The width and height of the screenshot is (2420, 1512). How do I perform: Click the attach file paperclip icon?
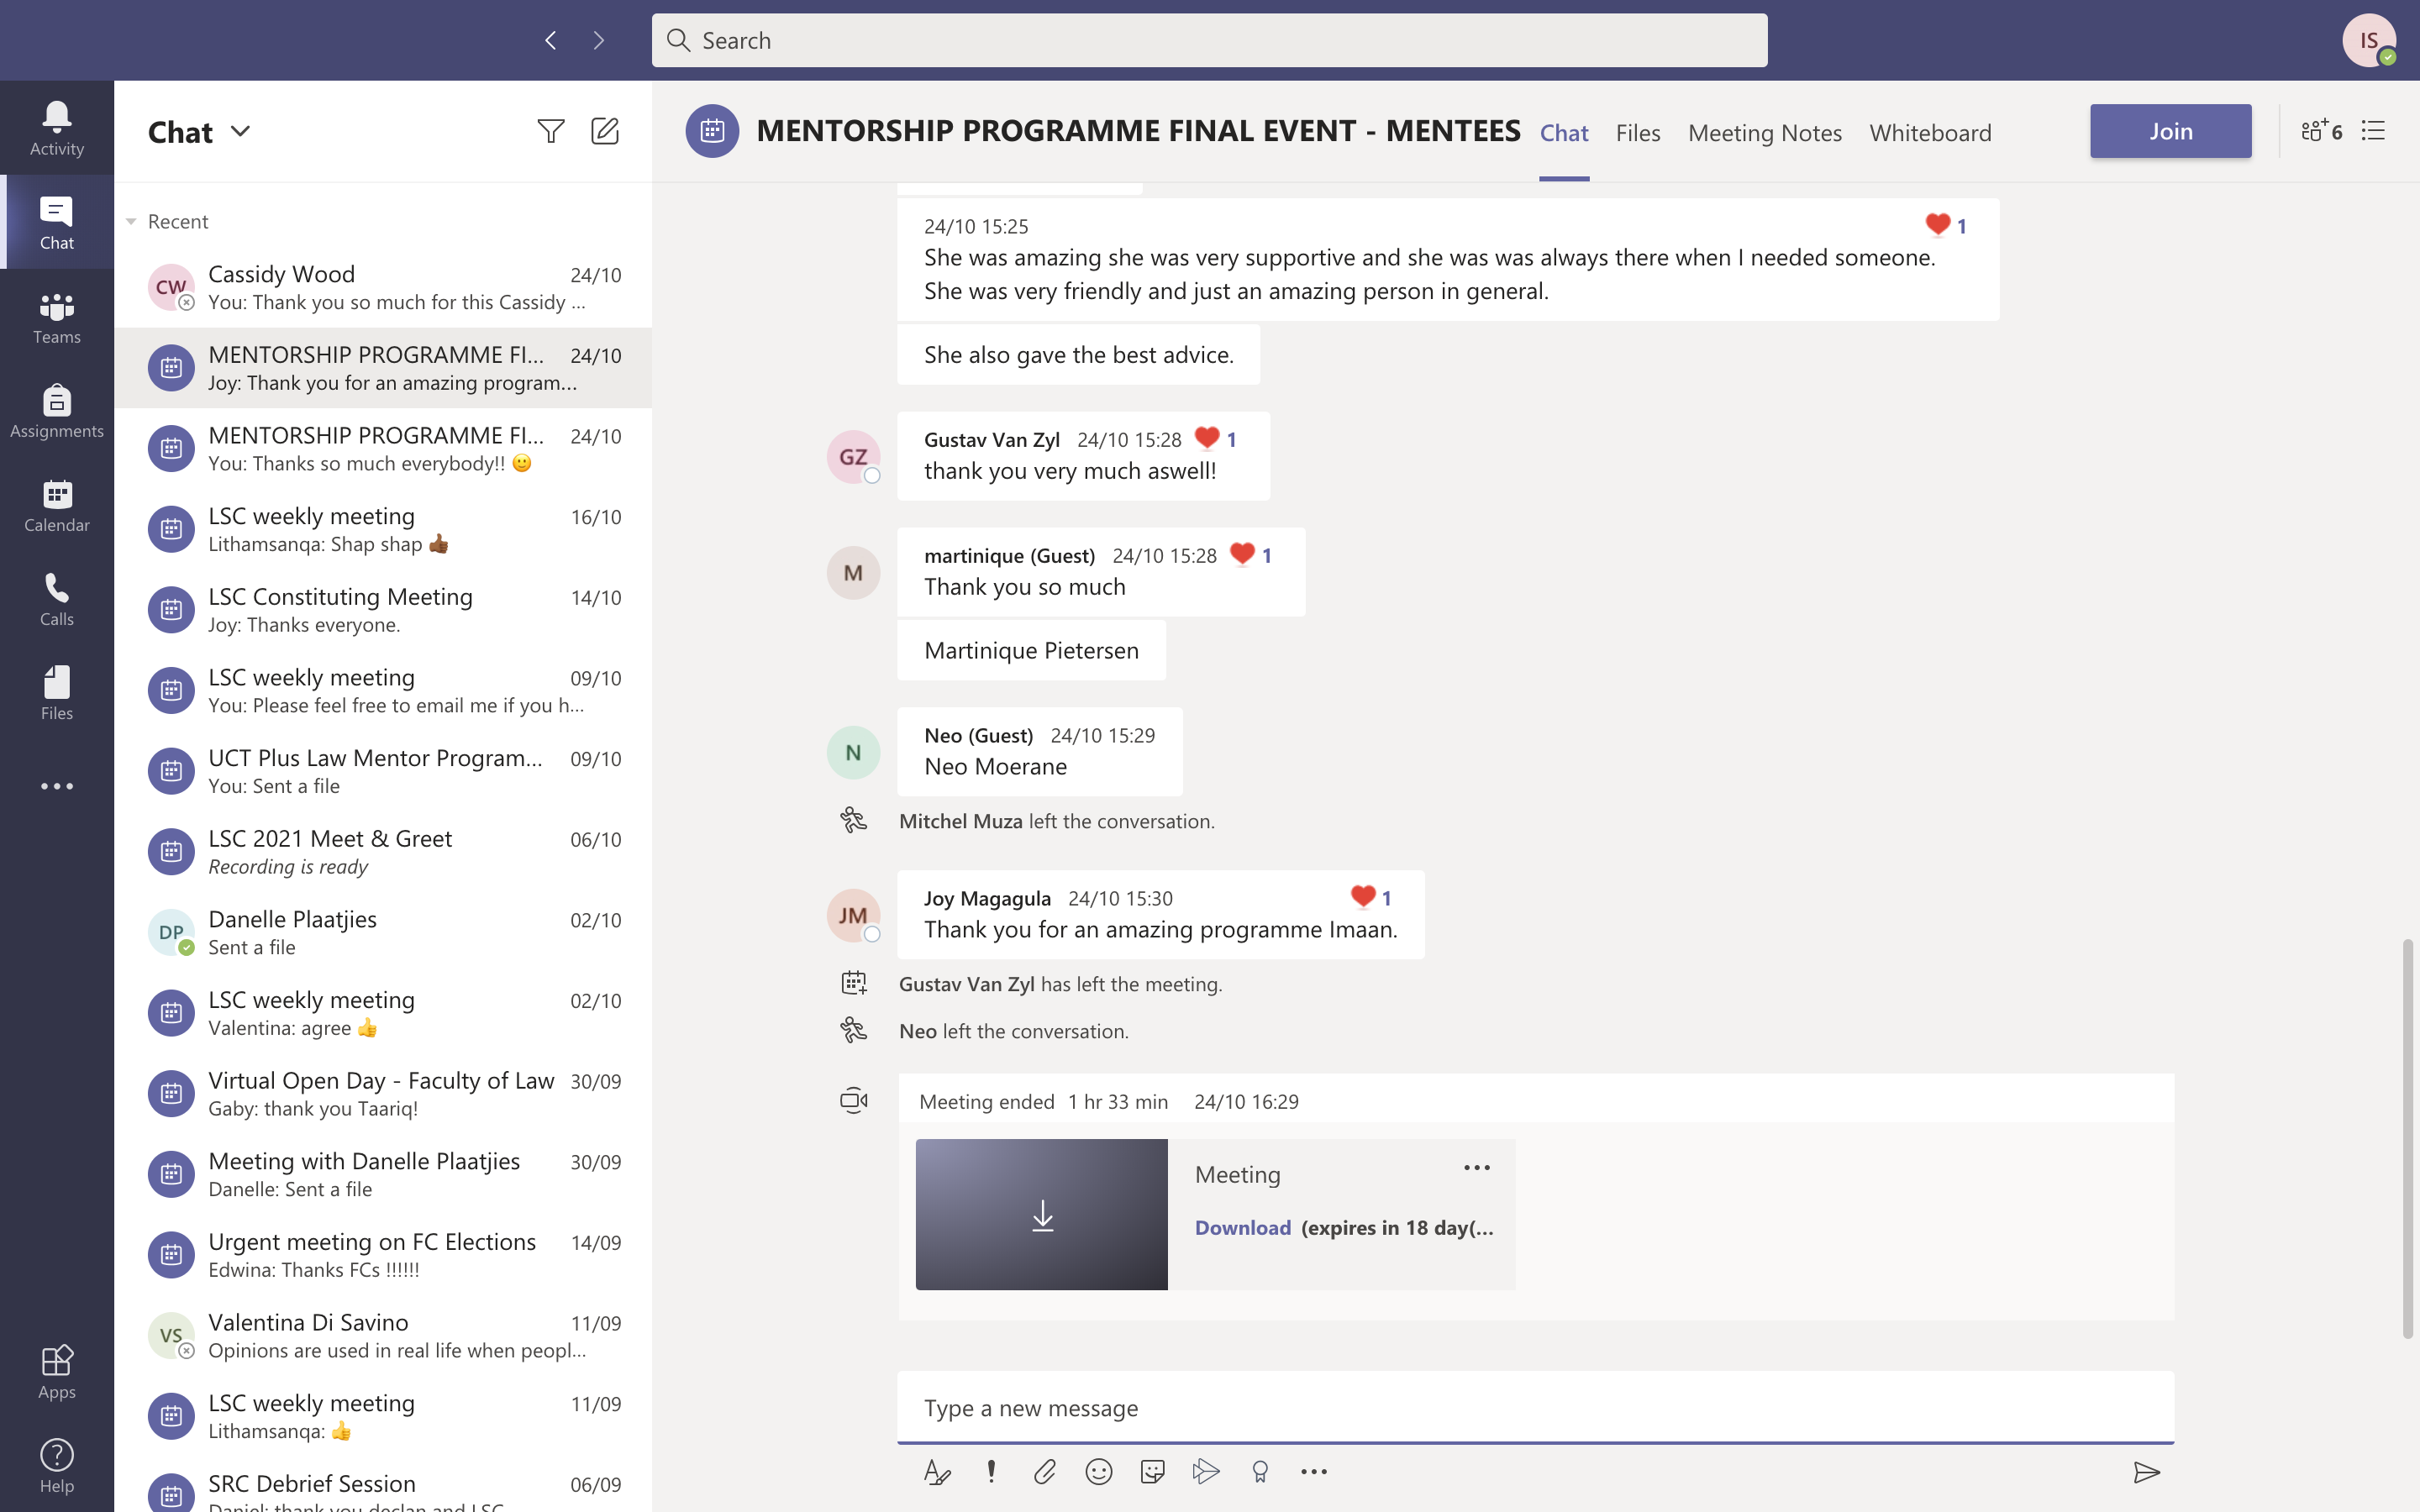click(1045, 1471)
